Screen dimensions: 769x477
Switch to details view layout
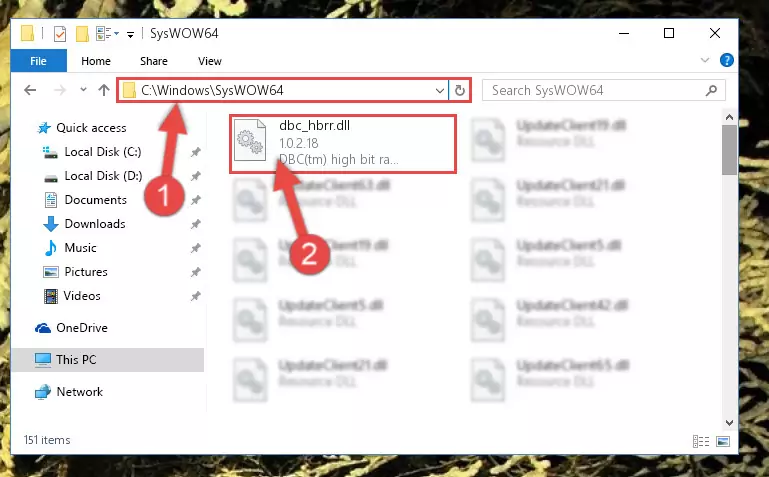[x=701, y=441]
